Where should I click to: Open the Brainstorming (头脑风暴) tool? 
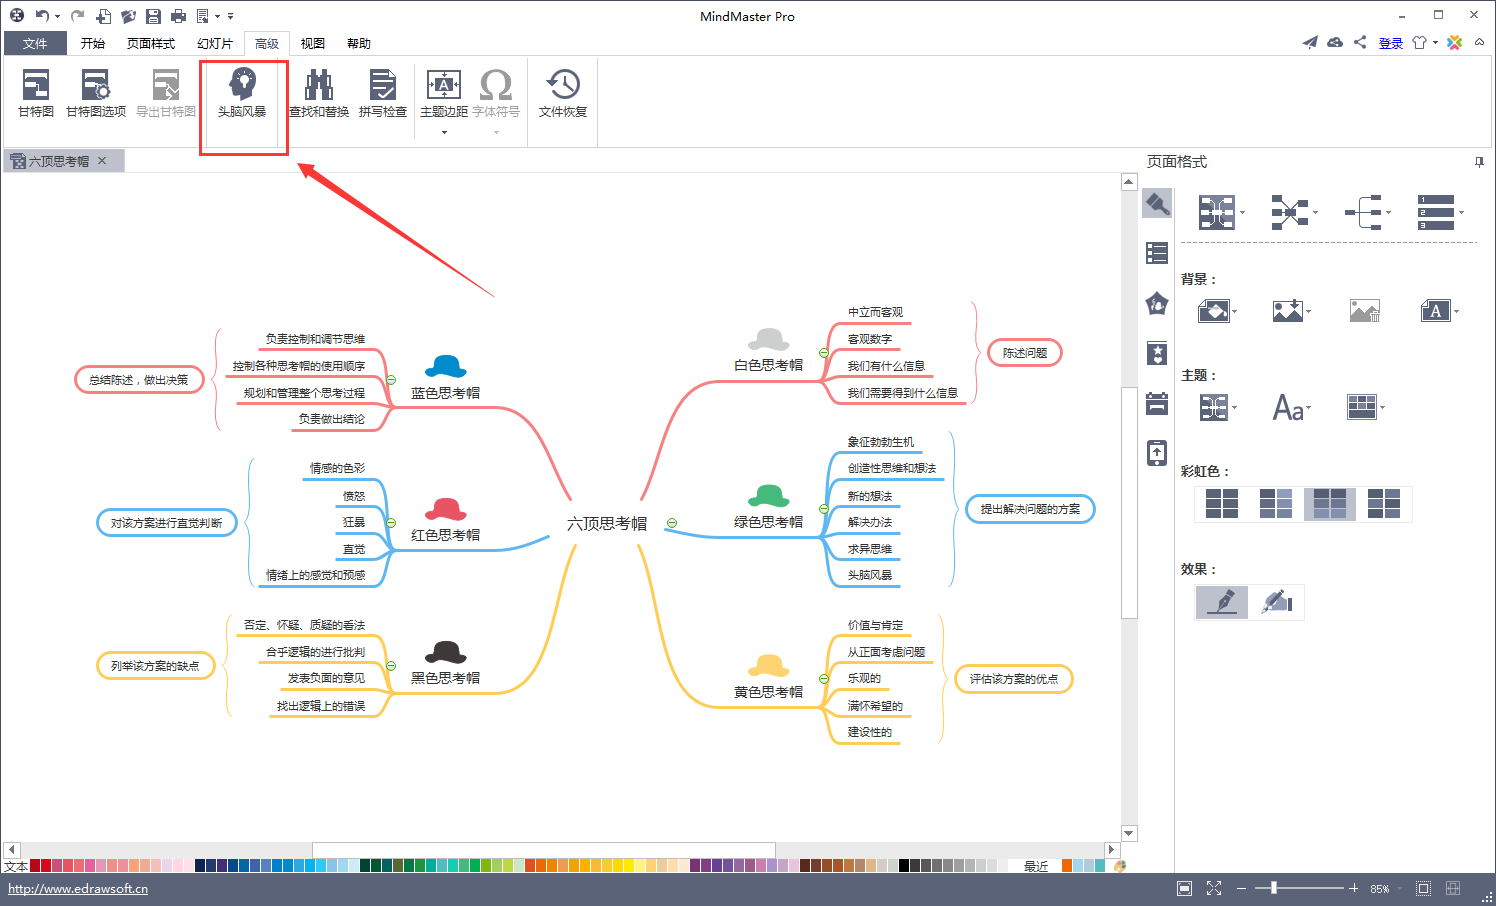coord(242,93)
